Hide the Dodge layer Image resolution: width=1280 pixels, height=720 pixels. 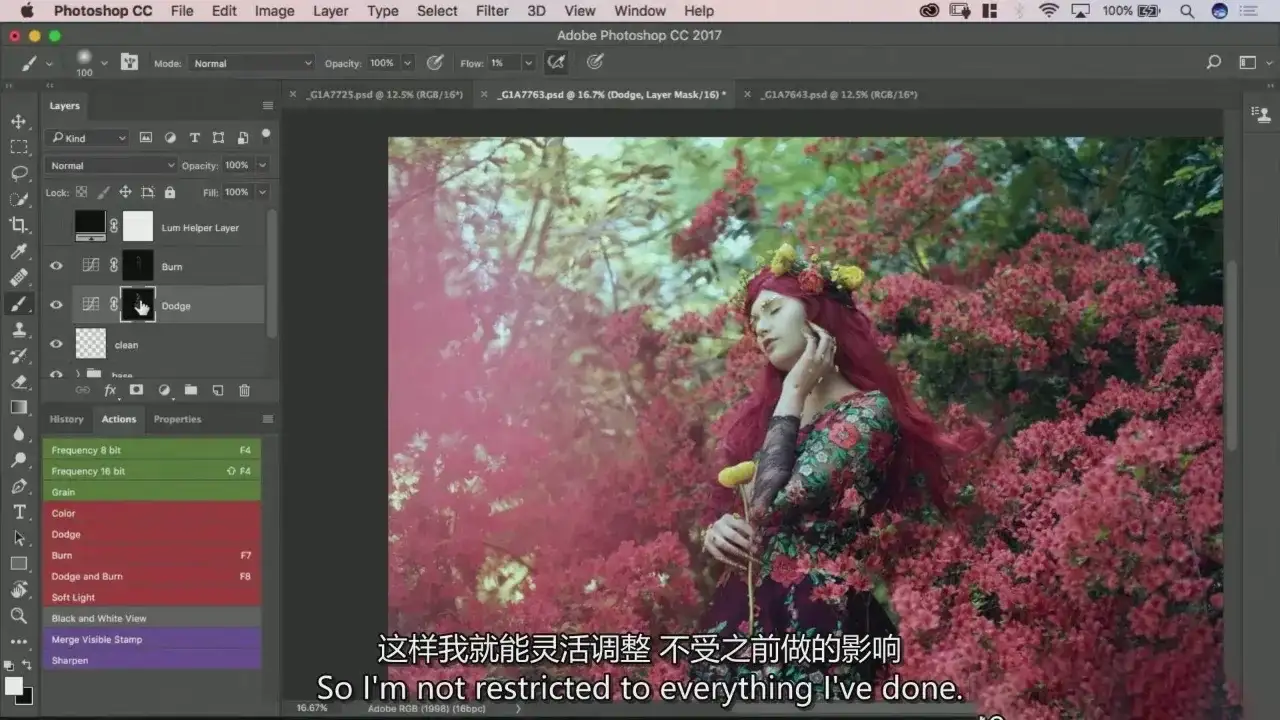coord(56,305)
